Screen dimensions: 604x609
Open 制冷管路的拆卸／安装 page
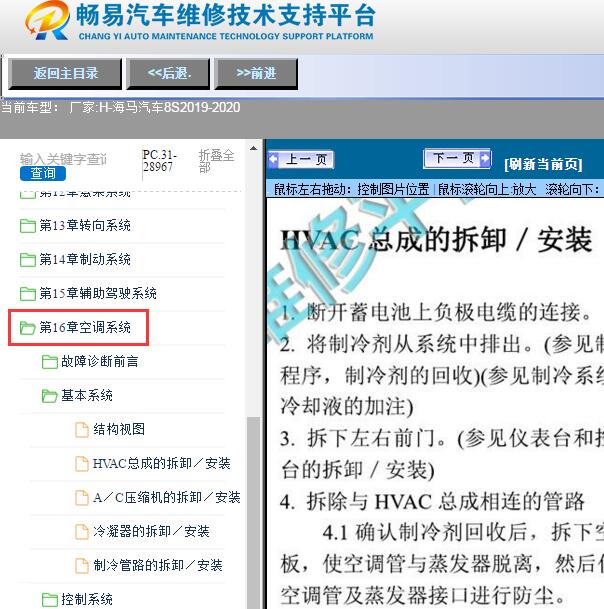pos(158,565)
